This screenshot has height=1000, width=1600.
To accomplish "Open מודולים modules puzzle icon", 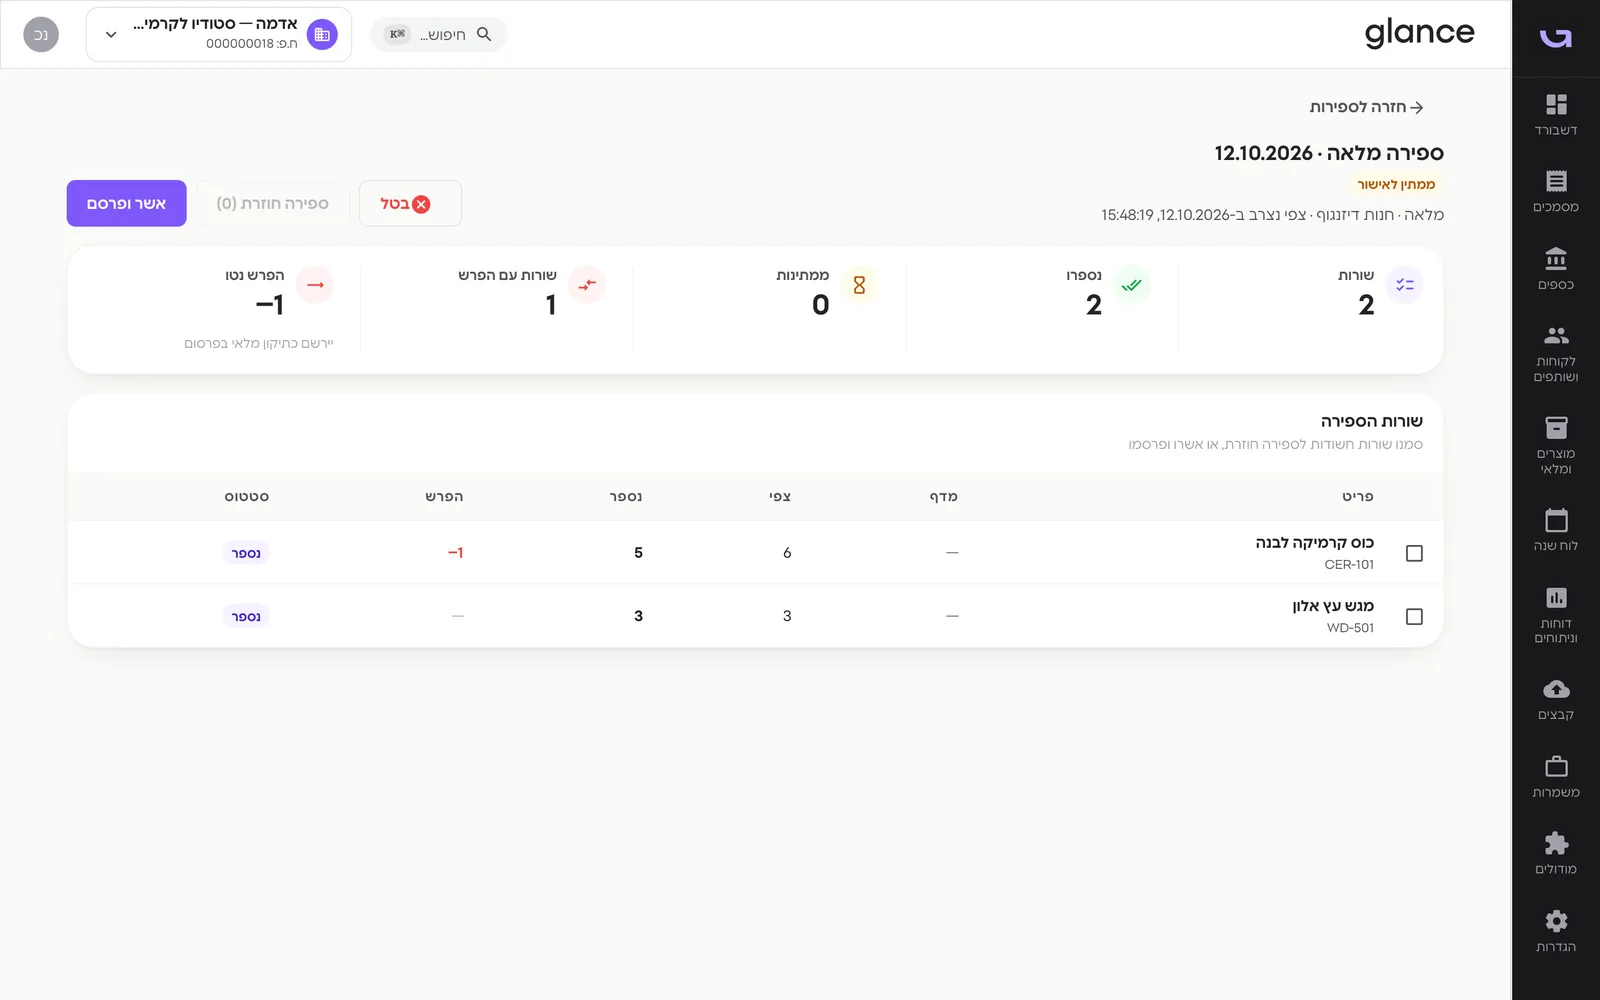I will coord(1556,843).
